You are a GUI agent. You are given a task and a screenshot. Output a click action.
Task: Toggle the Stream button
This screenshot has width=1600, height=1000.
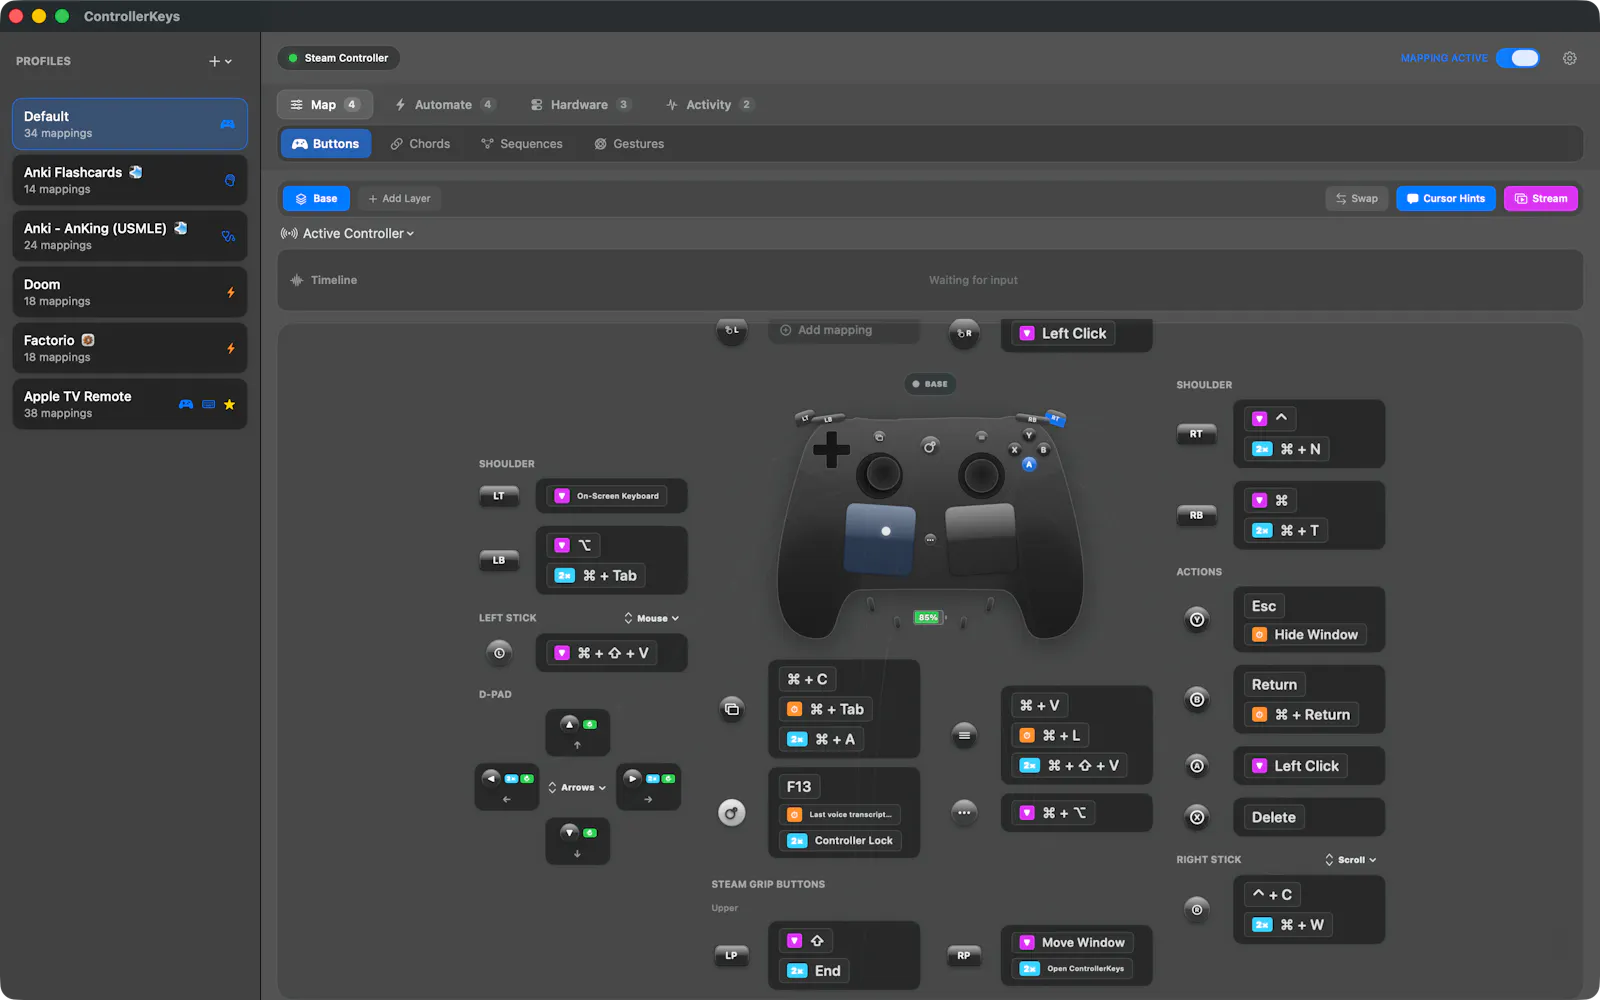point(1541,198)
